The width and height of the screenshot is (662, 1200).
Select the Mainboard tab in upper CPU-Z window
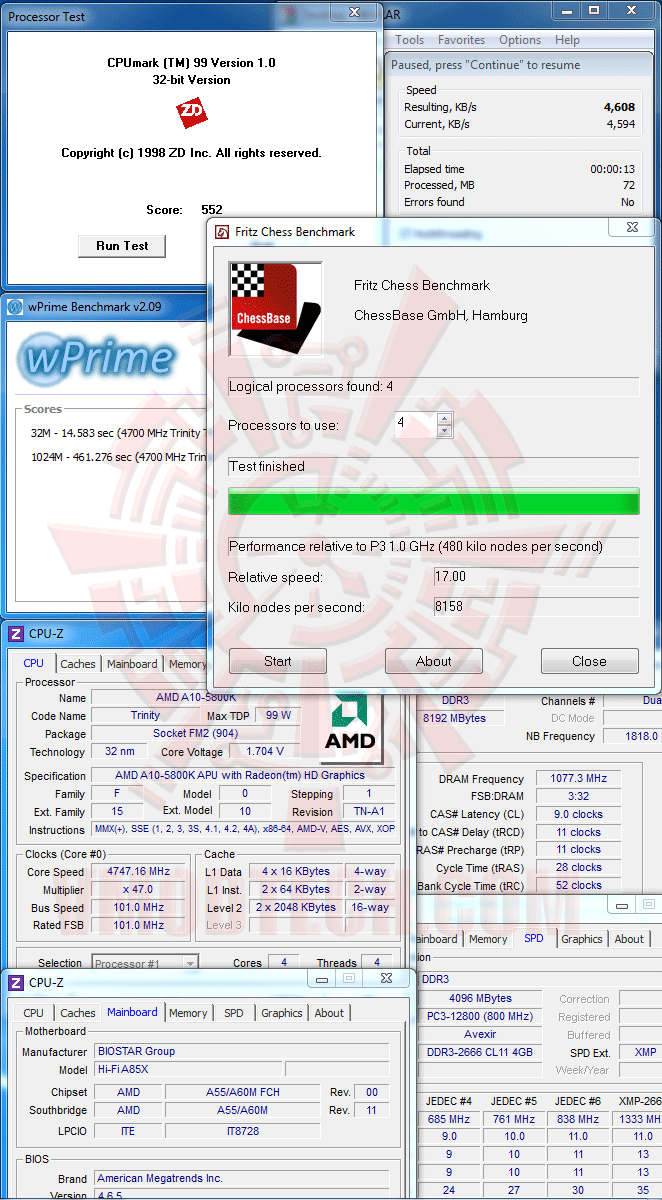(x=132, y=664)
